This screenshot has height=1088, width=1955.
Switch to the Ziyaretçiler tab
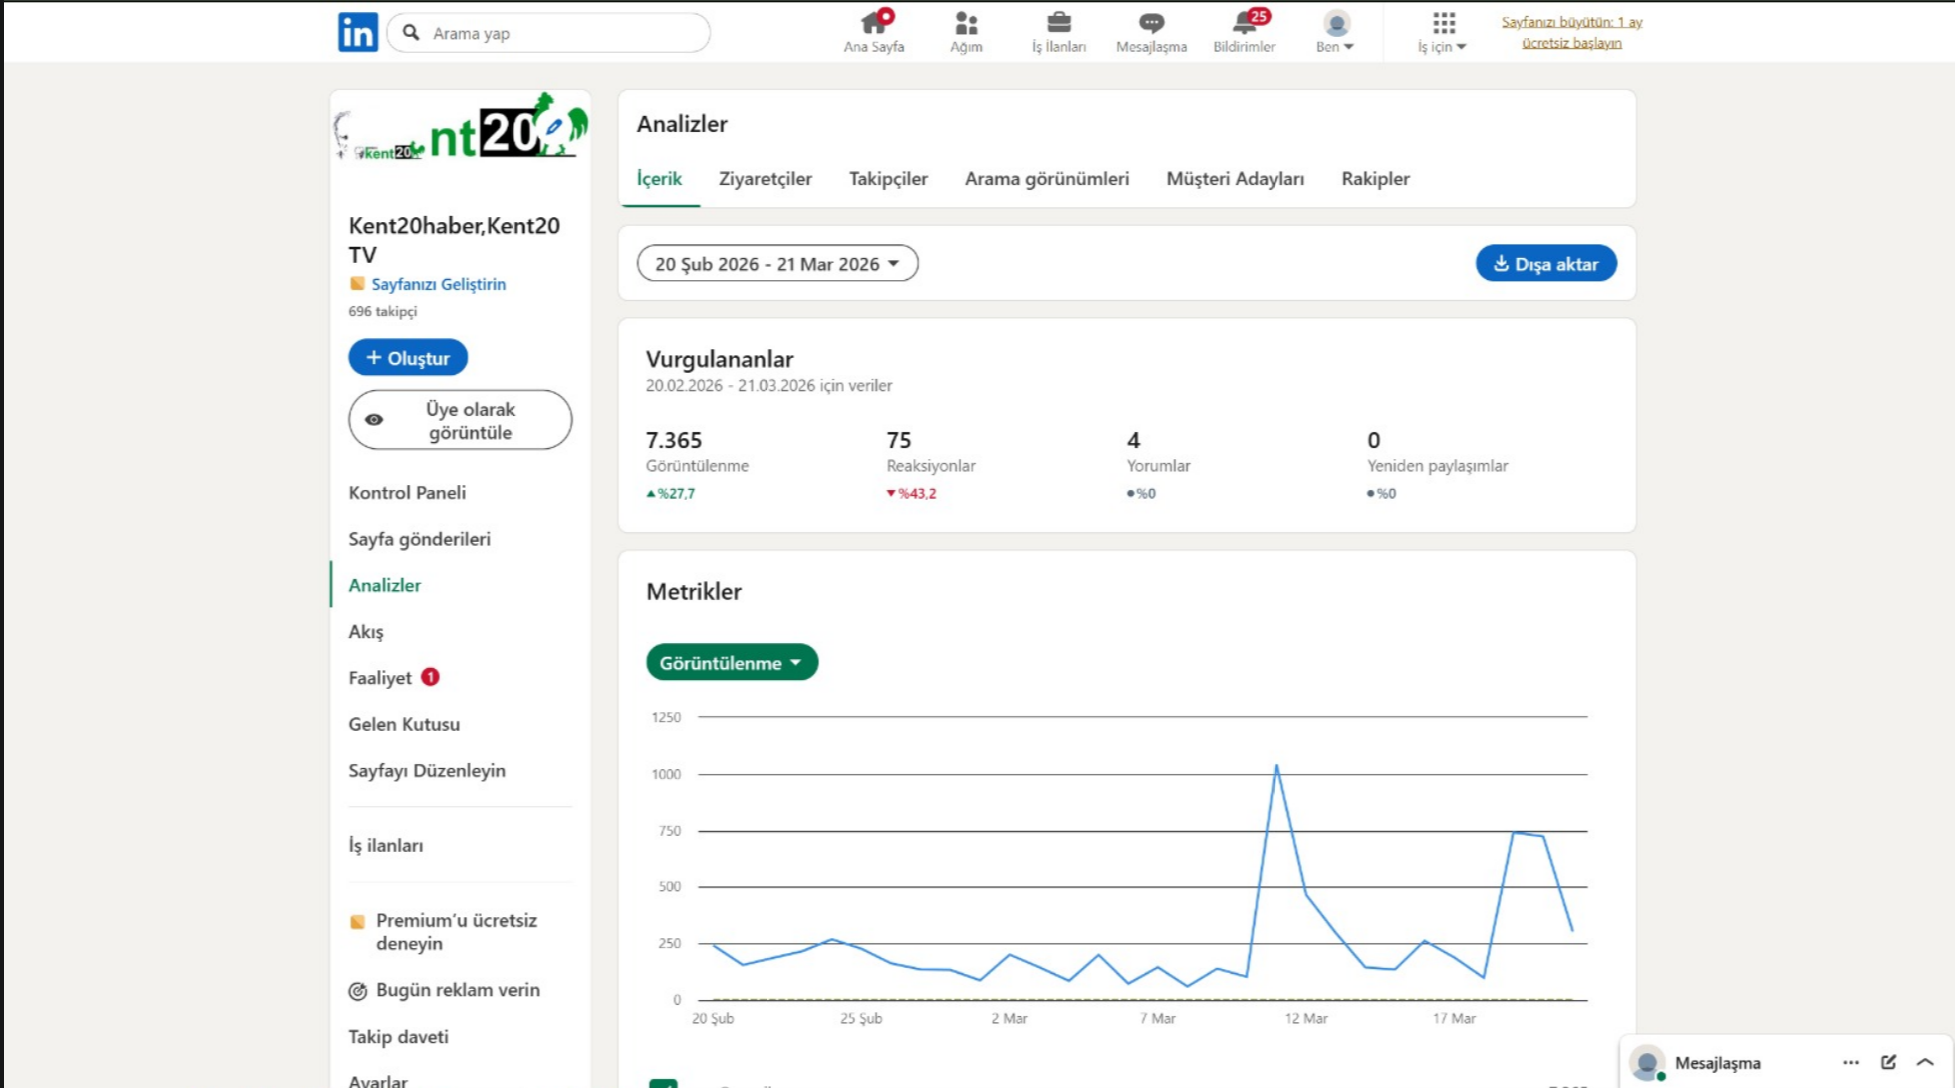(765, 179)
